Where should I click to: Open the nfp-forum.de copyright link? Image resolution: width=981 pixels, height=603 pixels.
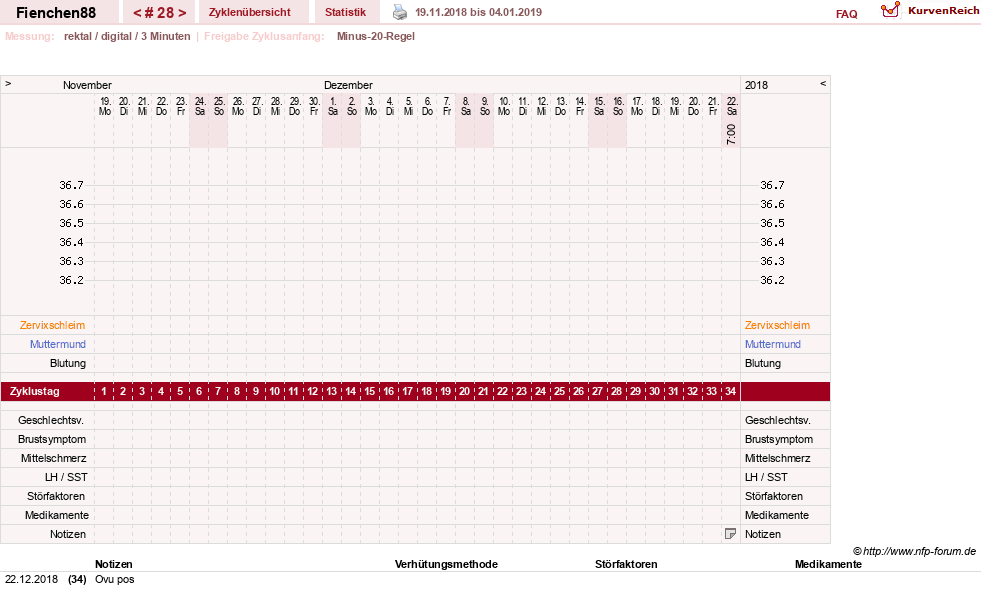[914, 551]
